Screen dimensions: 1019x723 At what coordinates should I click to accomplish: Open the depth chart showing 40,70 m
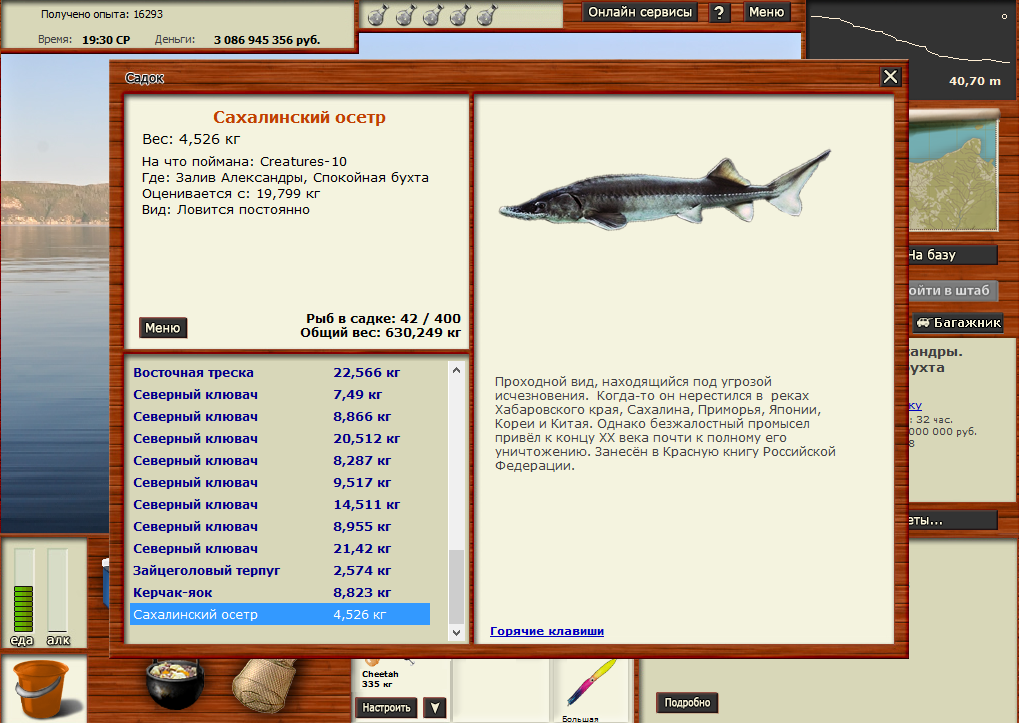[x=910, y=49]
